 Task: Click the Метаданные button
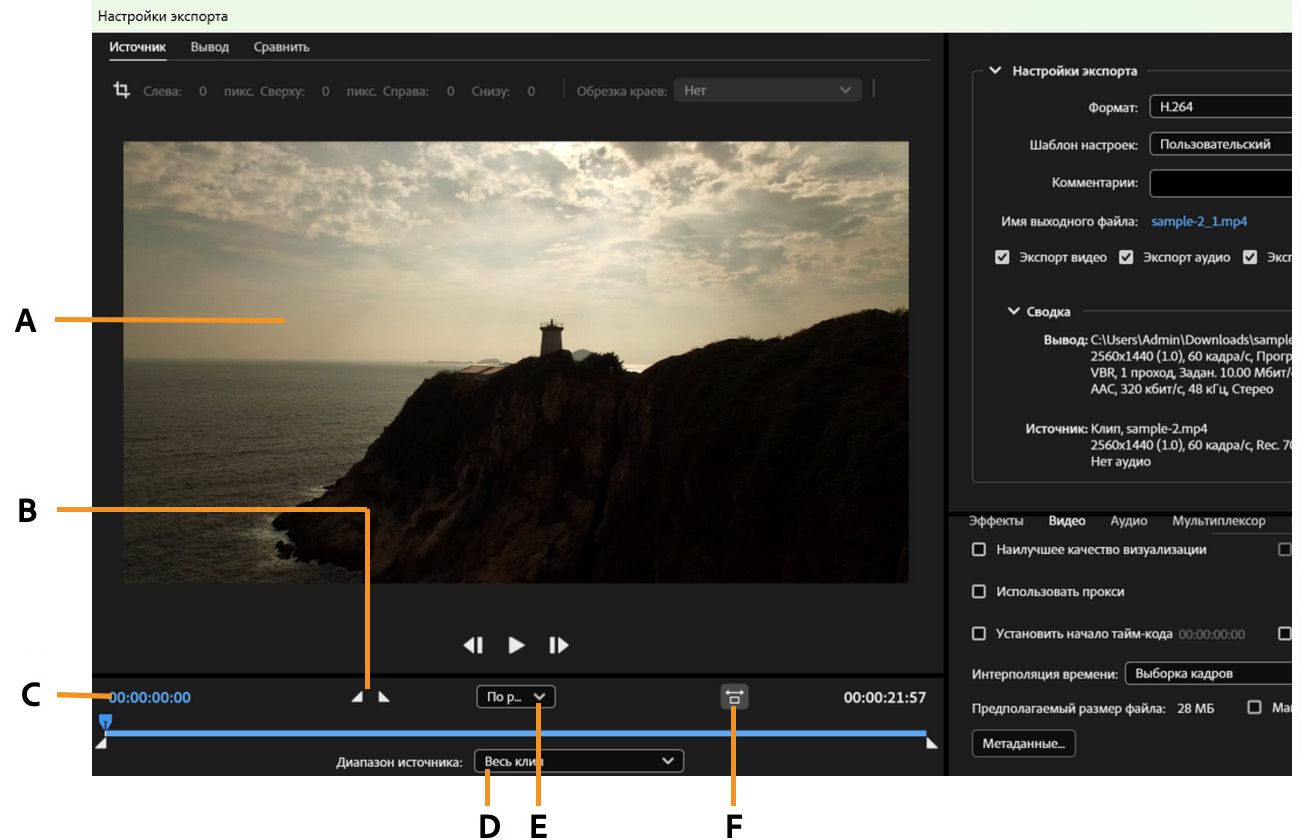click(x=1023, y=744)
